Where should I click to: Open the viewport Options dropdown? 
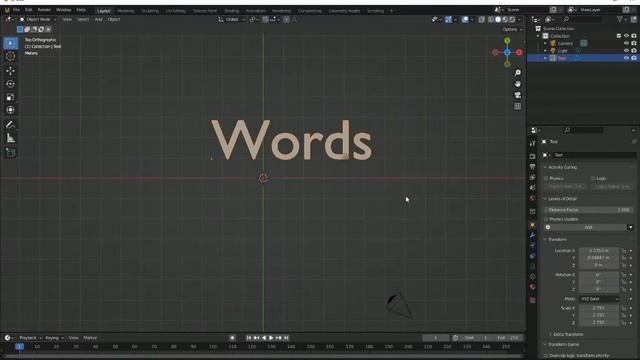[512, 29]
